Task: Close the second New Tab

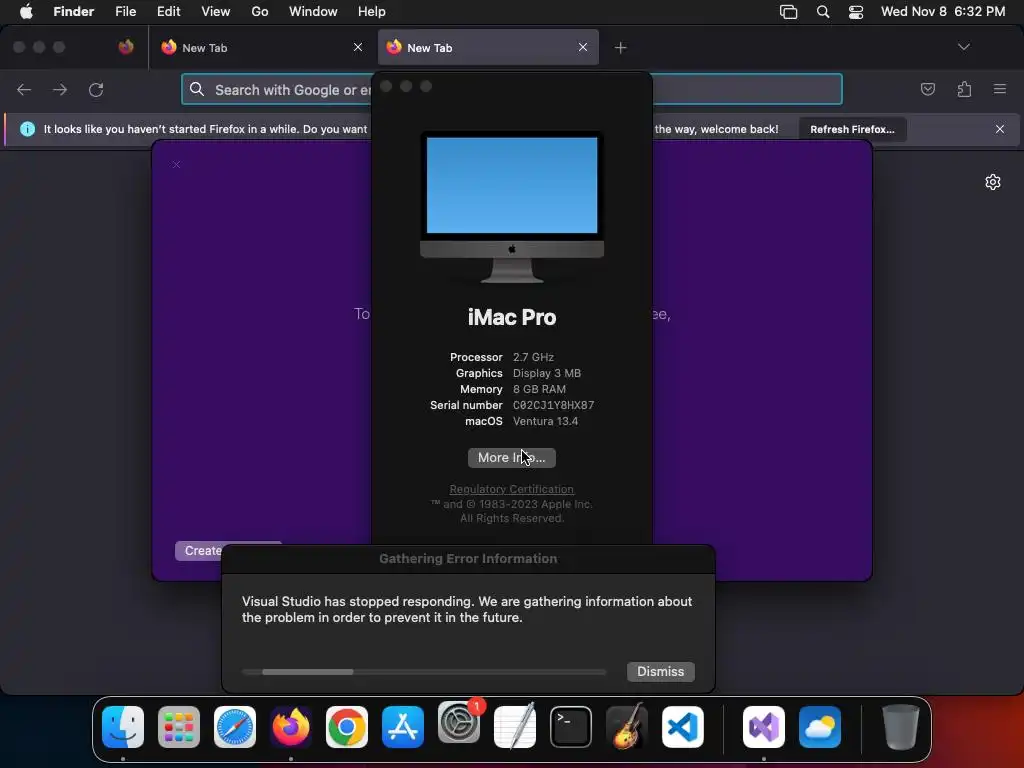Action: coord(583,47)
